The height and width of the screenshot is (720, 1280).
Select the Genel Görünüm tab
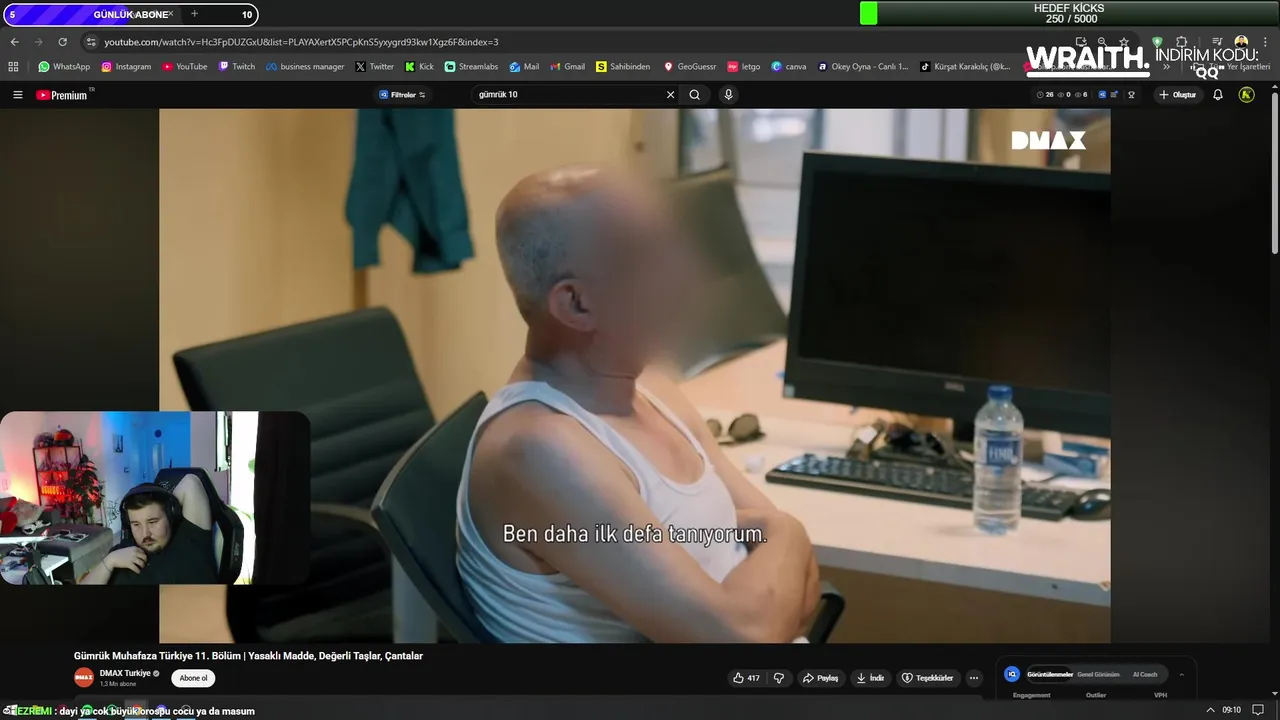(1098, 674)
